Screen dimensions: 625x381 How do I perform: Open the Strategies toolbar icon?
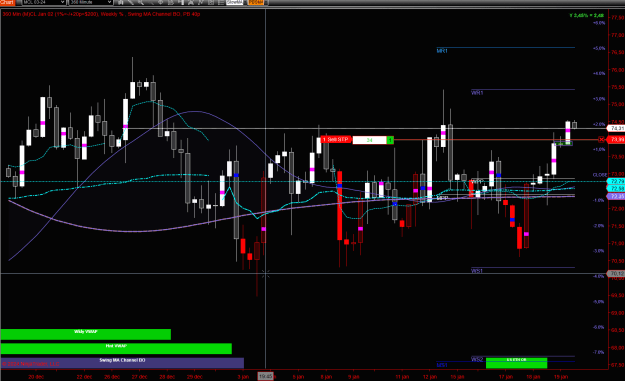pyautogui.click(x=200, y=2)
